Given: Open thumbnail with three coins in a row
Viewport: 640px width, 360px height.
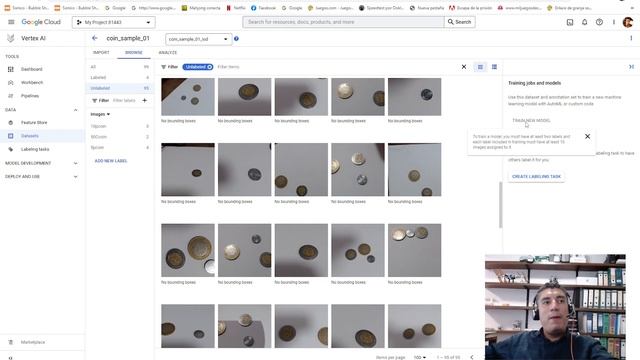Looking at the screenshot, I should (x=414, y=250).
